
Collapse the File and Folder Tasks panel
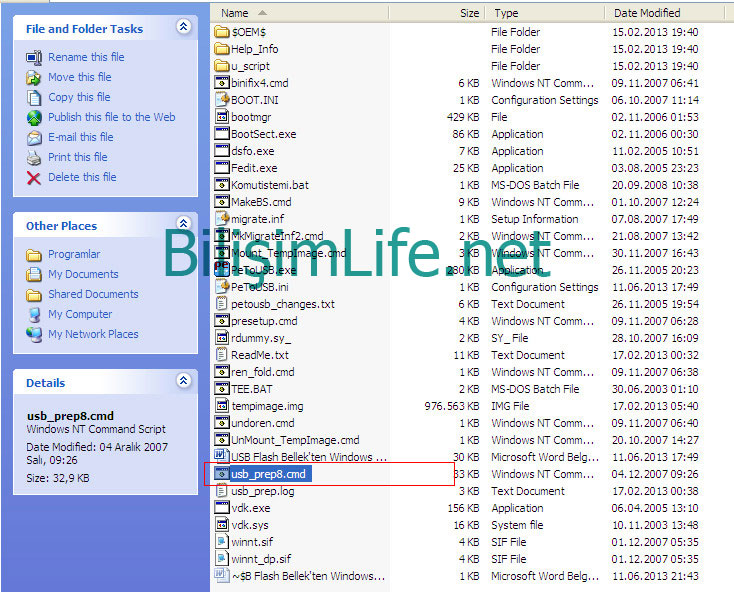[184, 27]
